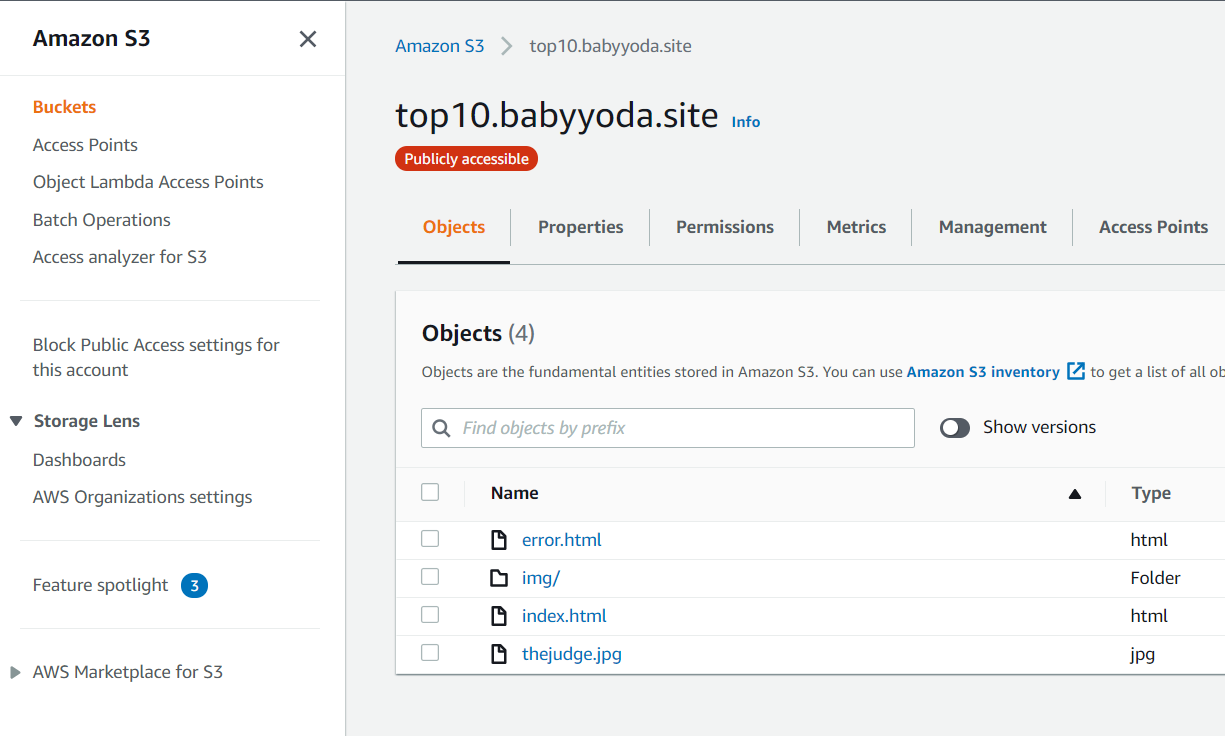1225x736 pixels.
Task: Open the Permissions tab
Action: [x=725, y=227]
